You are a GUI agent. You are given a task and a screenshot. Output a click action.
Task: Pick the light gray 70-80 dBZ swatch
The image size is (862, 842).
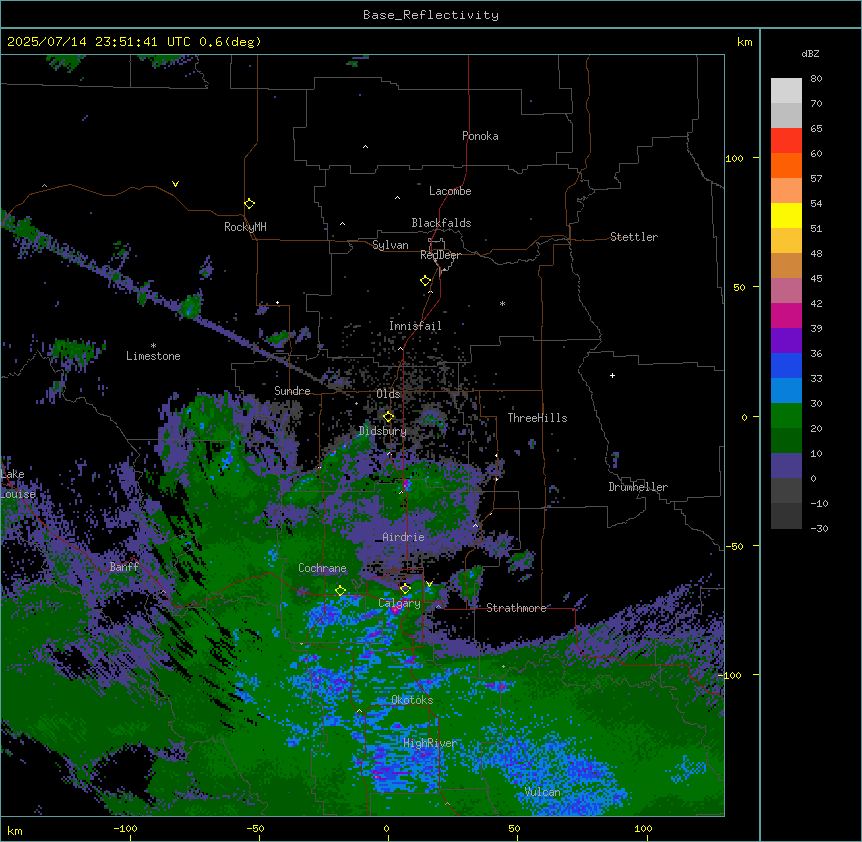click(x=786, y=90)
